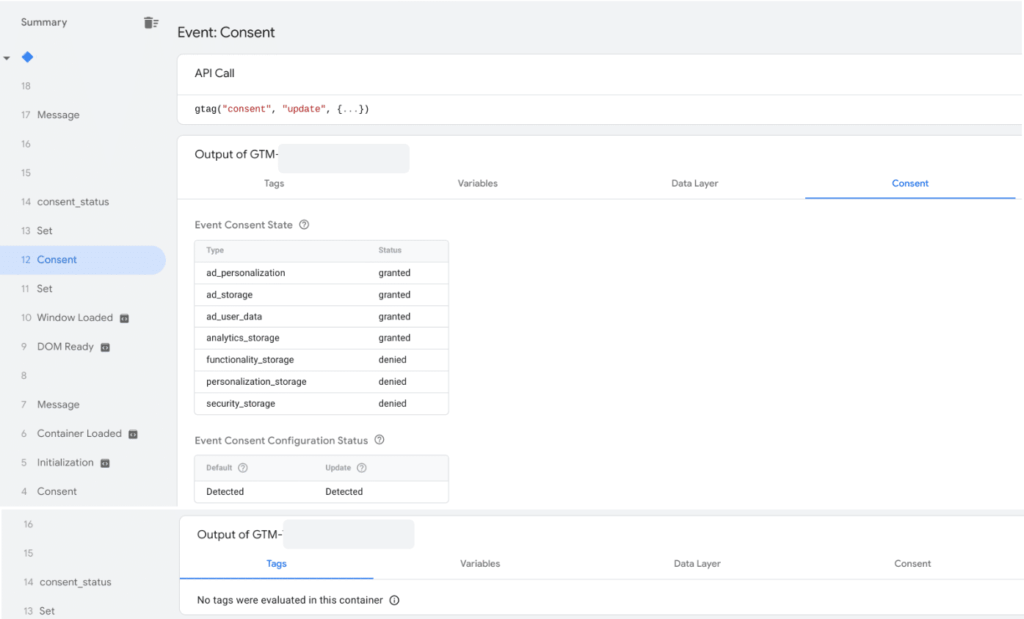Open the Data Layer tab

(x=694, y=183)
